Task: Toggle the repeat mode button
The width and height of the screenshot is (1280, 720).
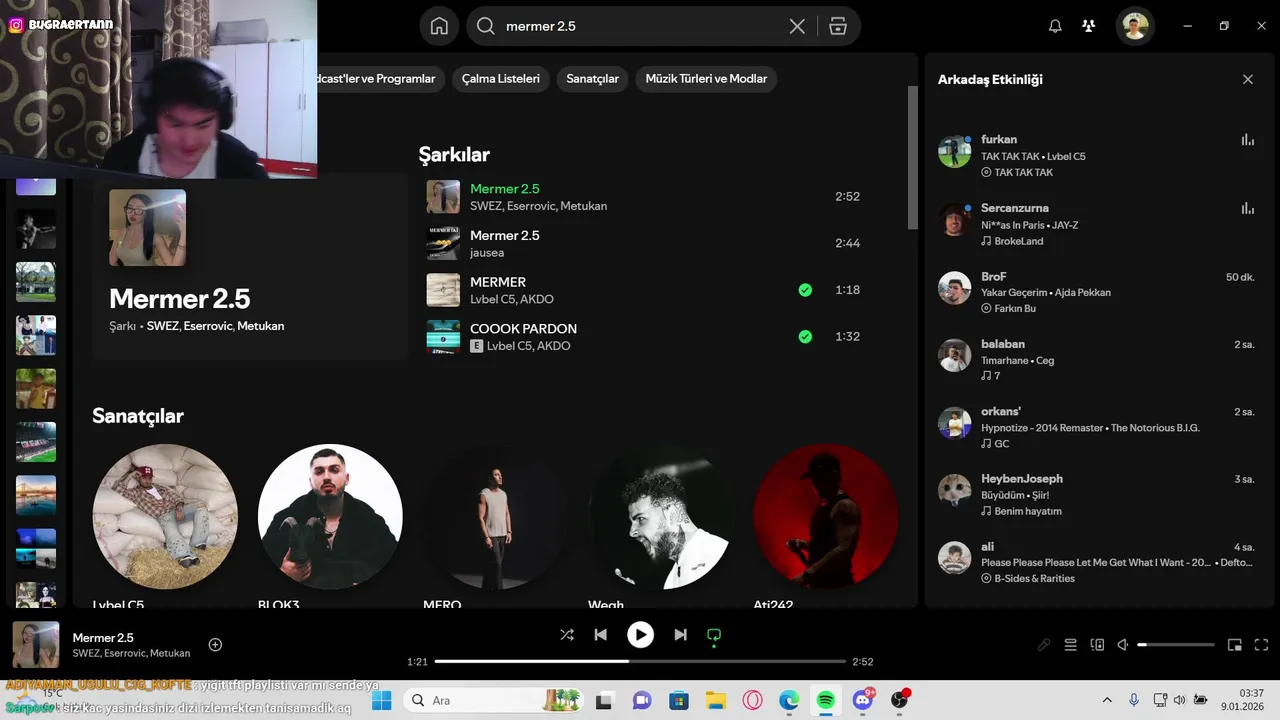Action: (x=714, y=635)
